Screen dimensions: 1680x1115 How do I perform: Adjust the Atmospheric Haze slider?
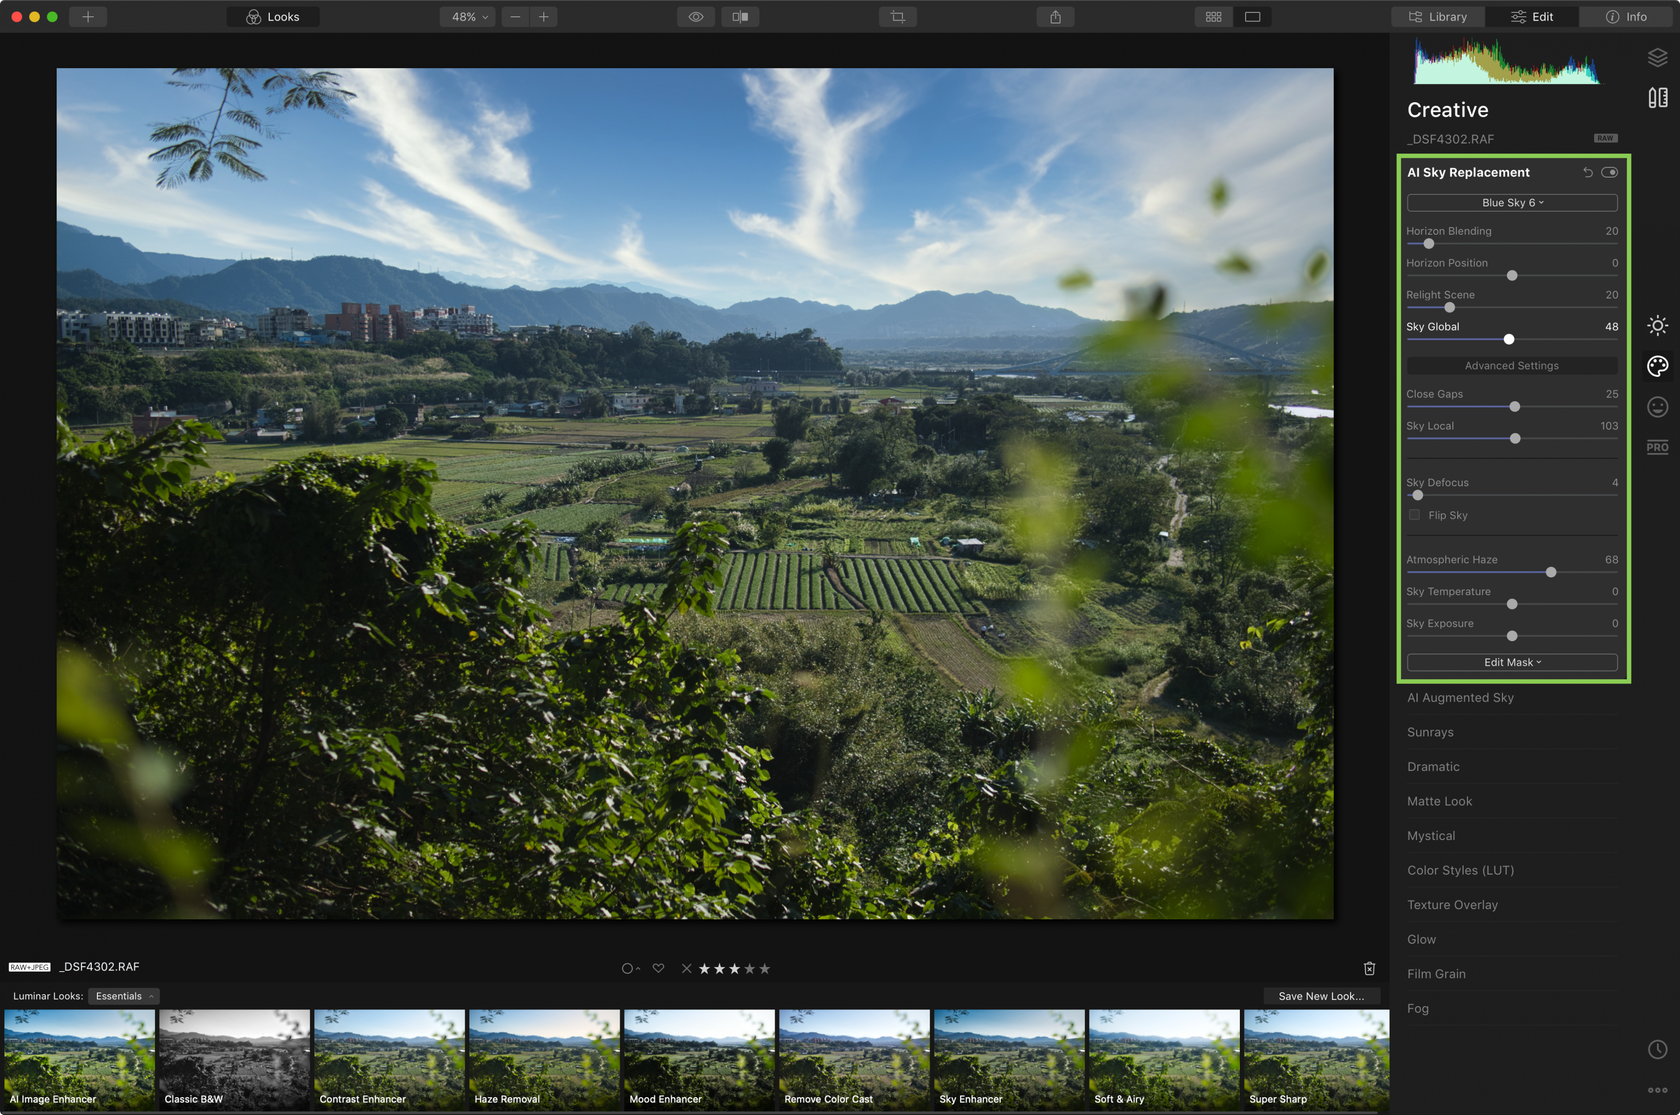(x=1551, y=572)
